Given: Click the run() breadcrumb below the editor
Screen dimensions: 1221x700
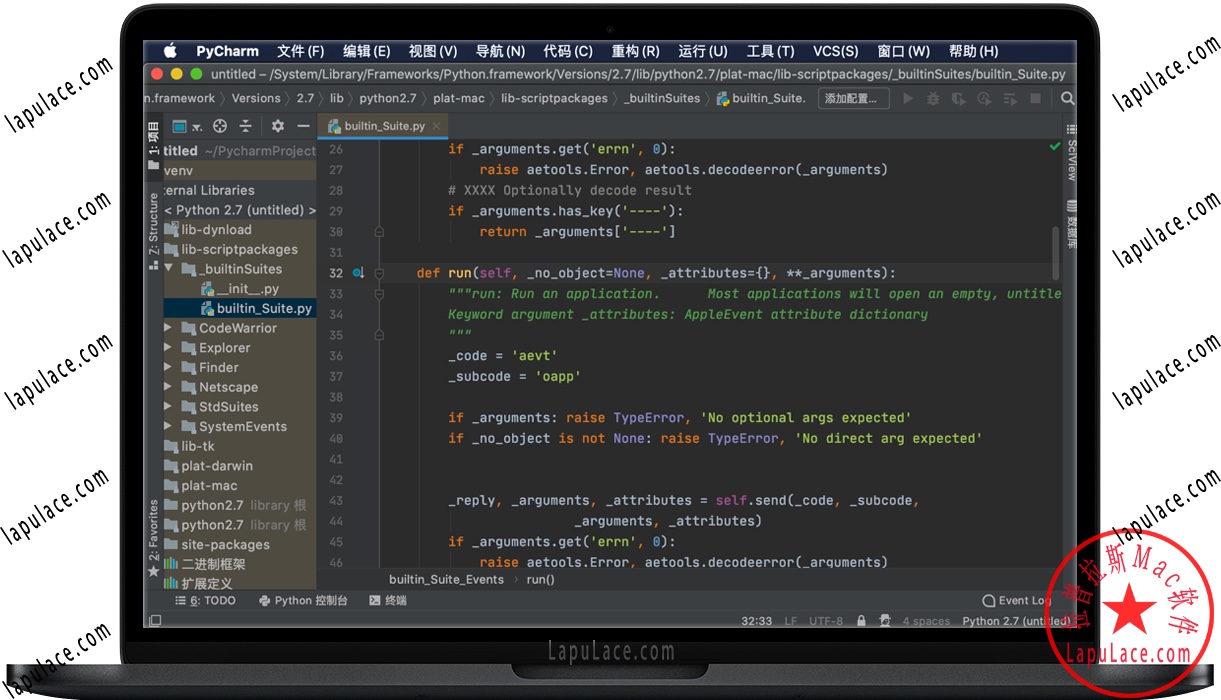Looking at the screenshot, I should [x=540, y=580].
